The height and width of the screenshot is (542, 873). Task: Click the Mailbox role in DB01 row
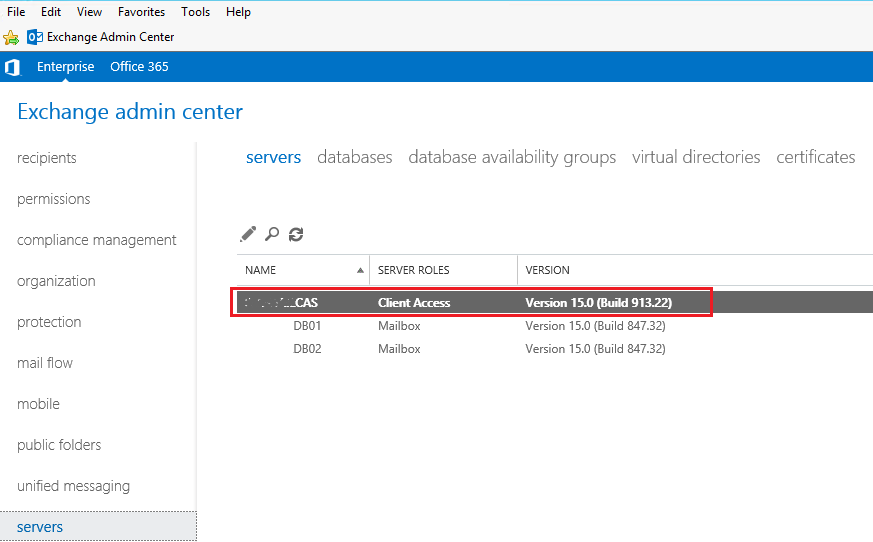(x=399, y=326)
